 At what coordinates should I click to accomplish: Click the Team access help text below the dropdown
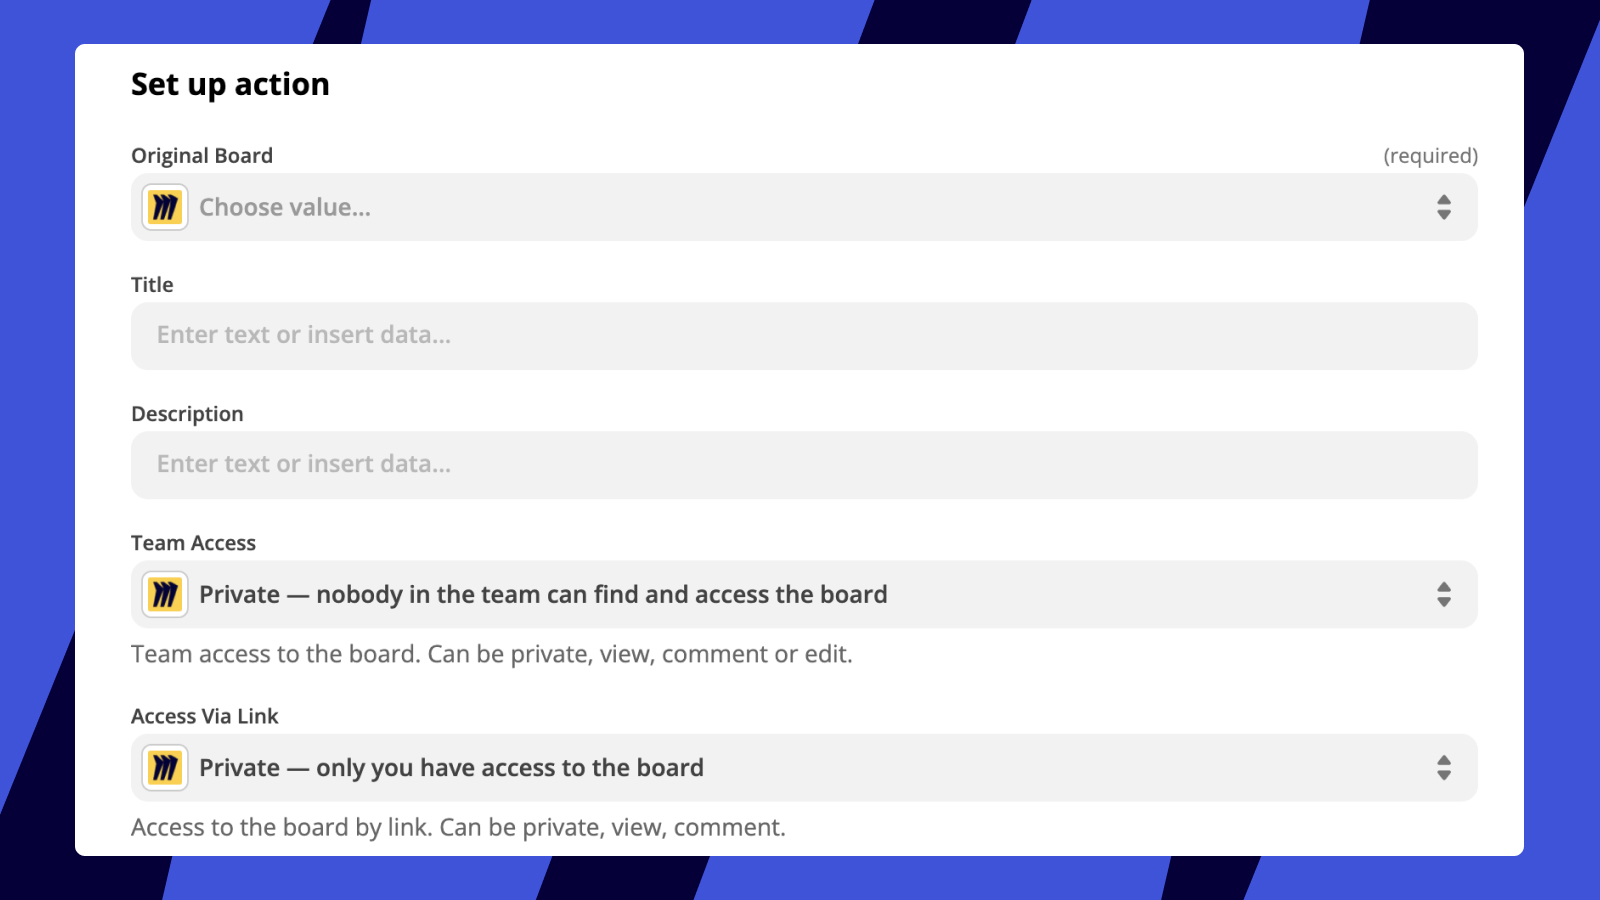click(491, 654)
